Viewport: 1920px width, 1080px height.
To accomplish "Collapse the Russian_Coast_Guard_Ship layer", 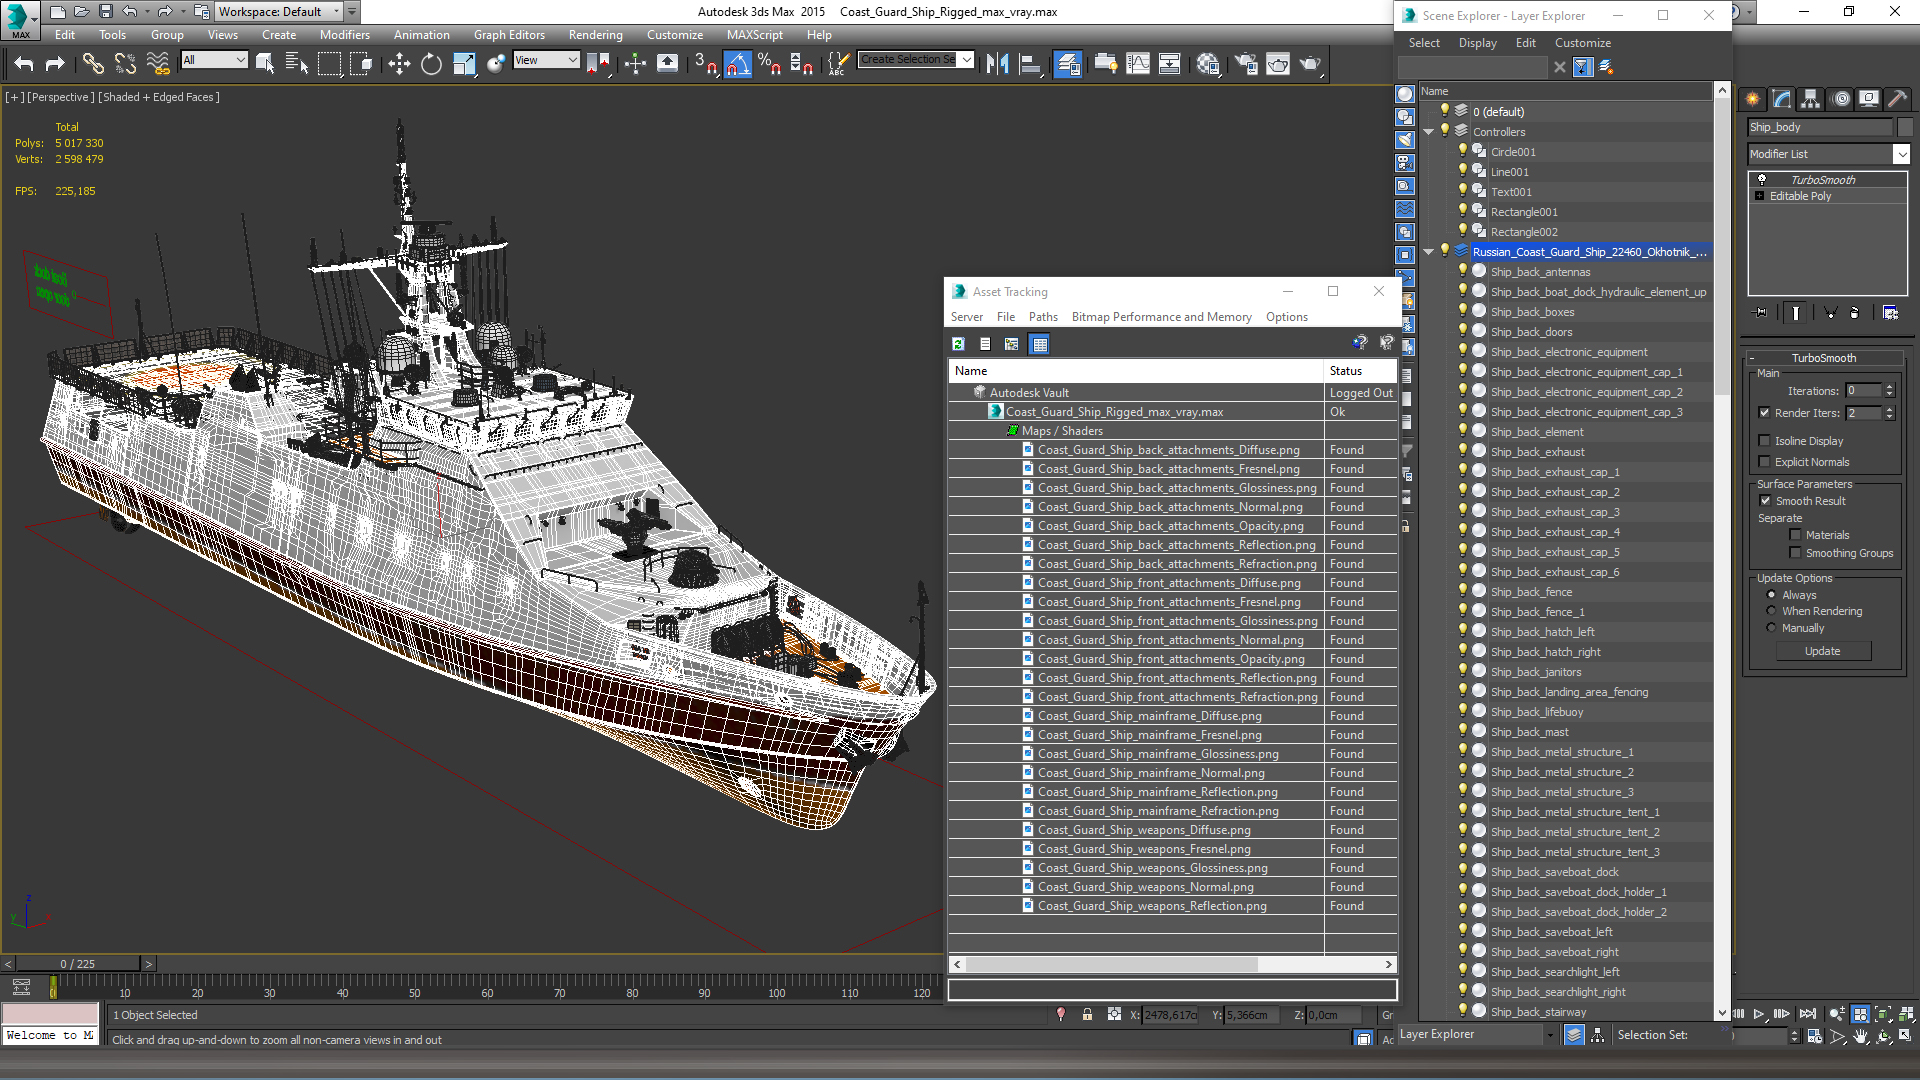I will [x=1429, y=252].
